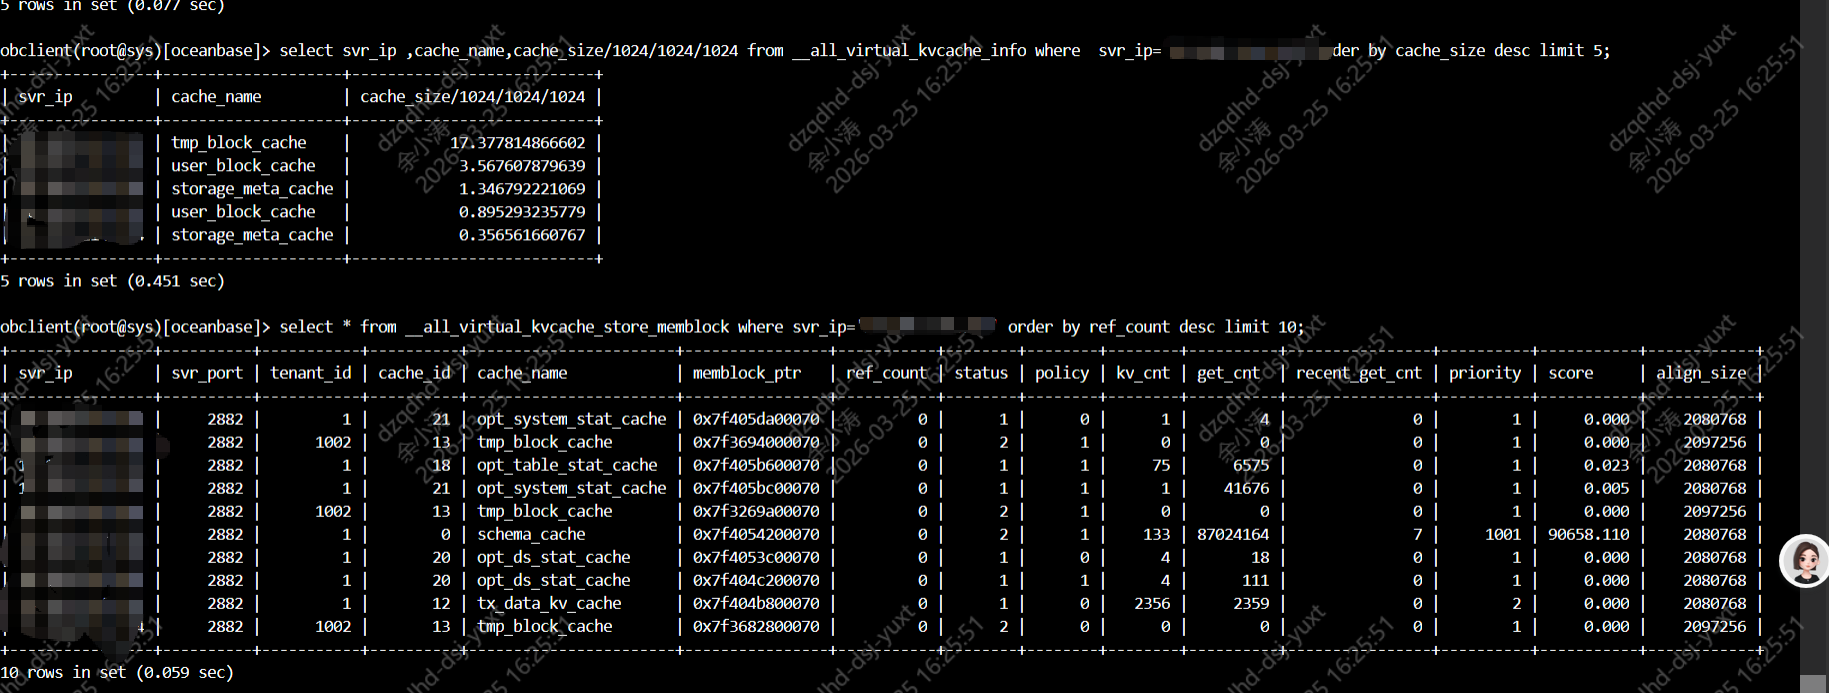Click the __all_virtual_kvcache_info table name in query
Image resolution: width=1829 pixels, height=693 pixels.
coord(909,51)
